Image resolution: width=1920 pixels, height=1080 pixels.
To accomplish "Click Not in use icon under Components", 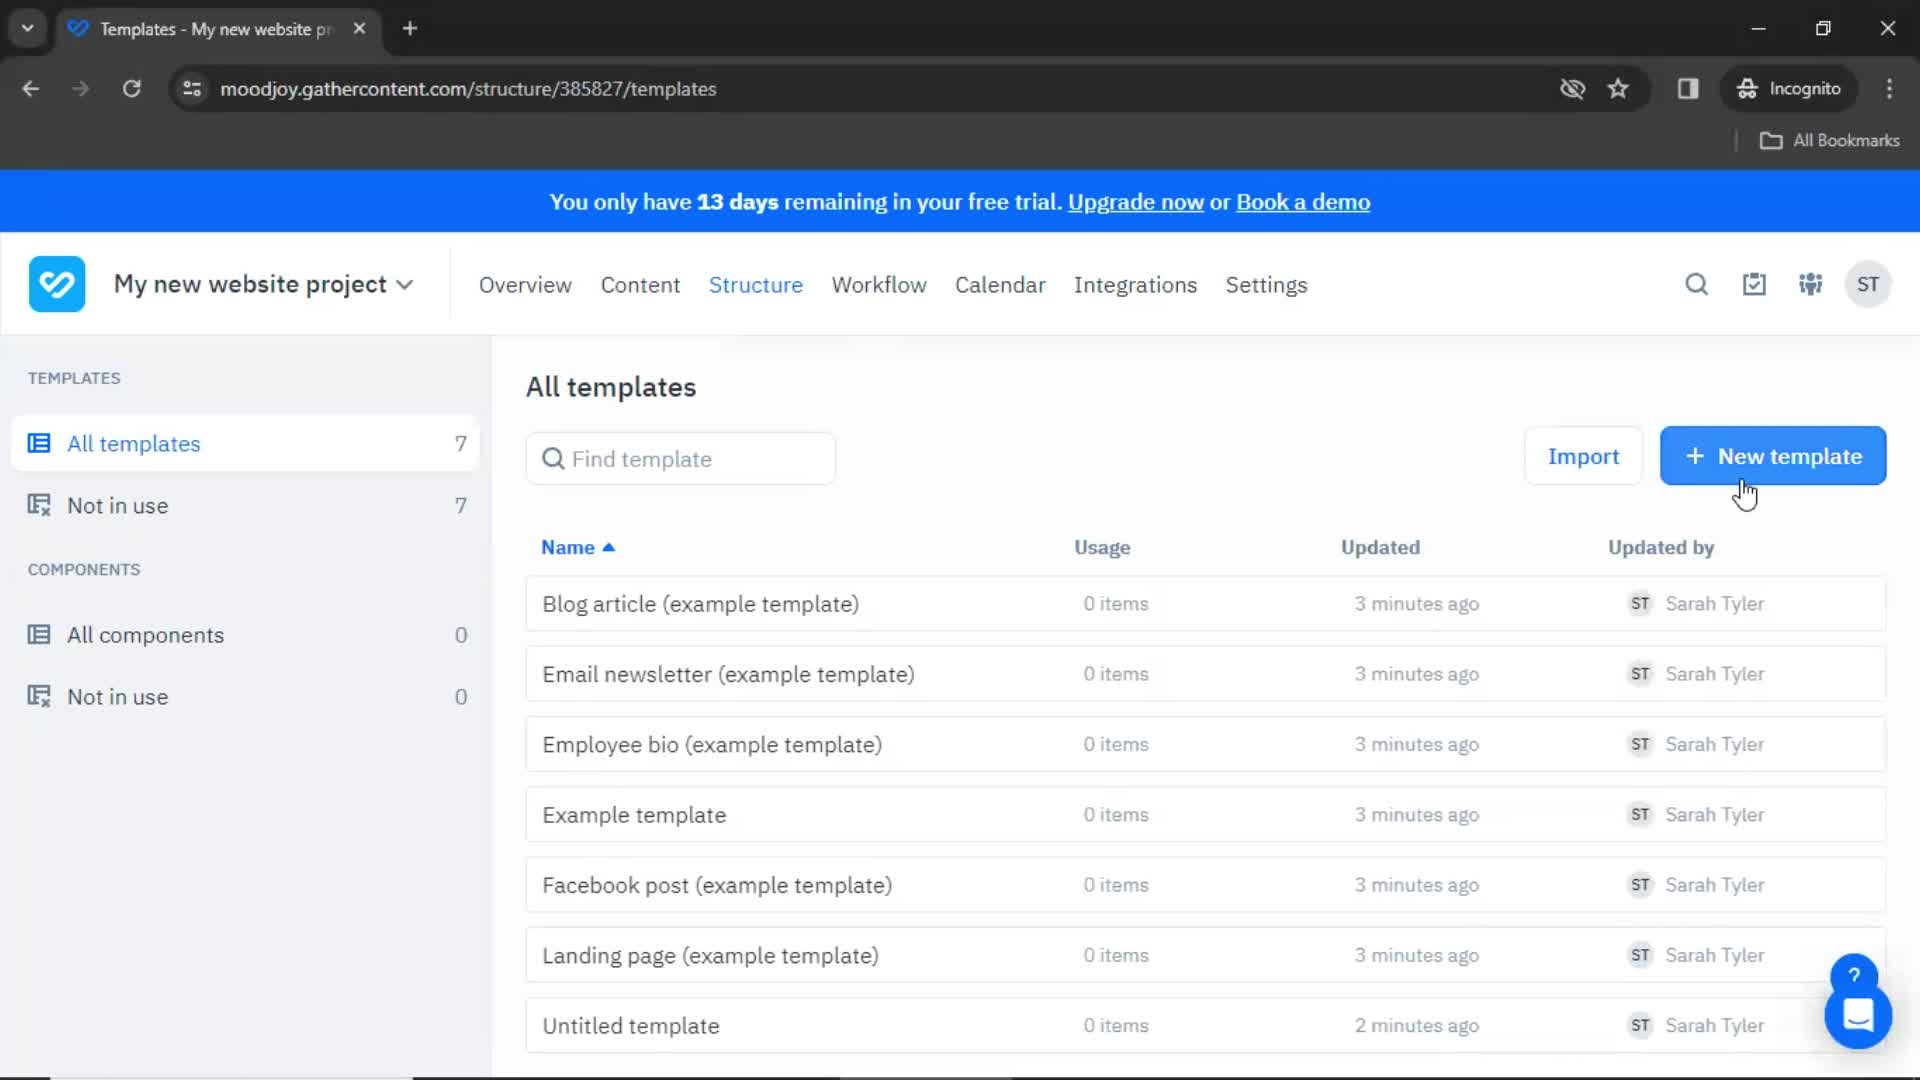I will (39, 697).
